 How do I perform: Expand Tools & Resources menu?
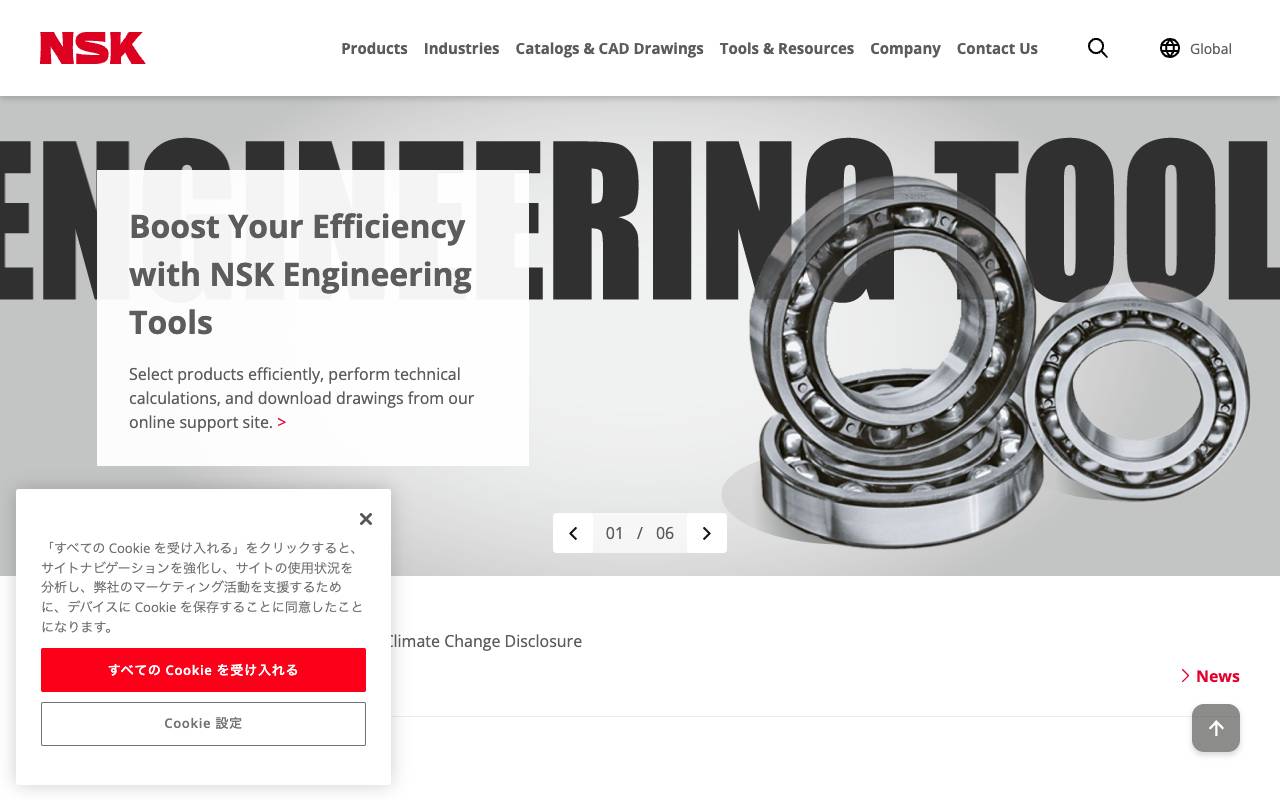787,48
